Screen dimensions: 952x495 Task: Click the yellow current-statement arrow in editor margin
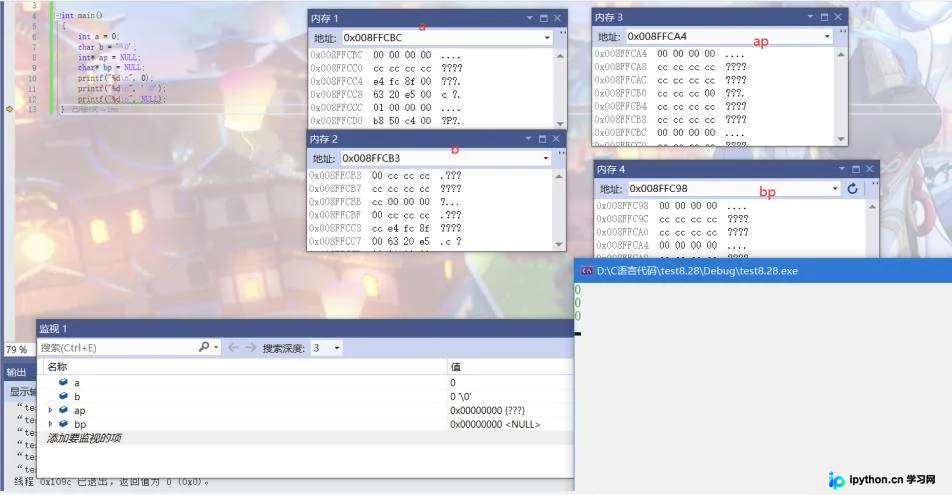10,109
